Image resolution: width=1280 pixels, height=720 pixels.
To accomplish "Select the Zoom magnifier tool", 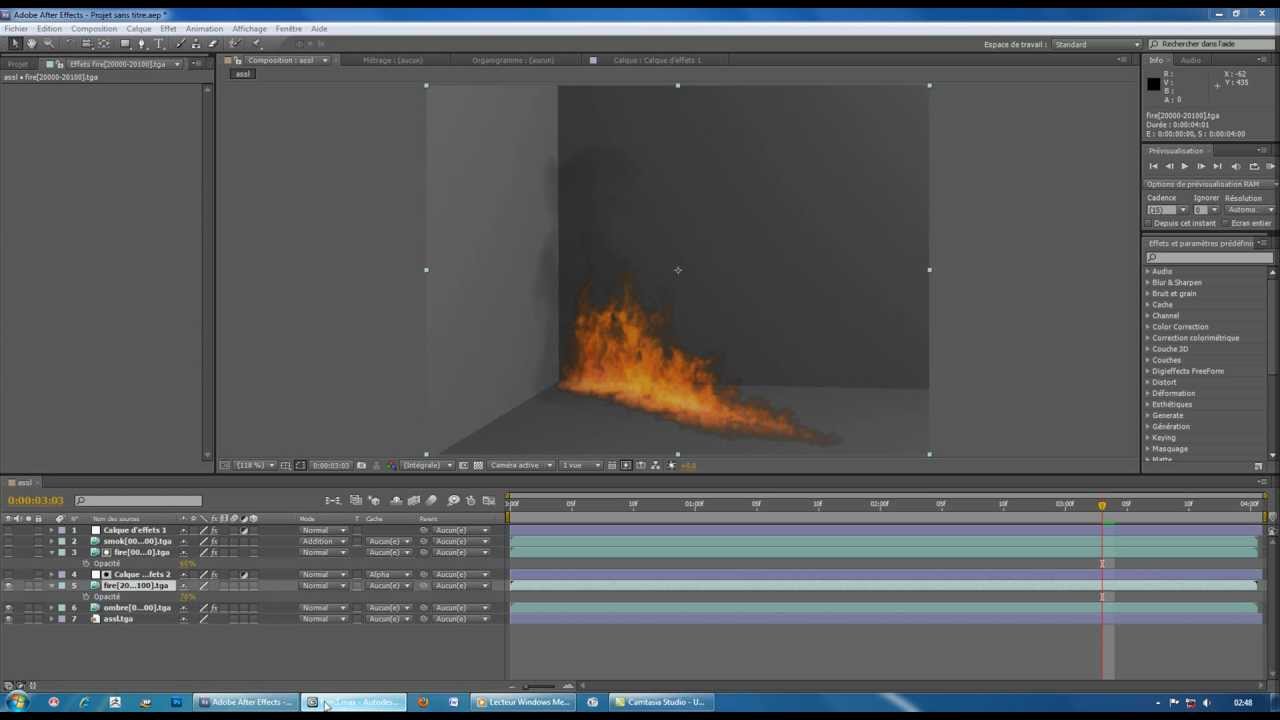I will coord(48,44).
